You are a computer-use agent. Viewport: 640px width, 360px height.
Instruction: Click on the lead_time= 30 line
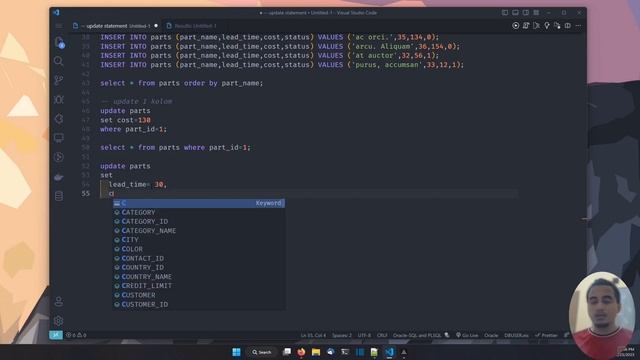[138, 184]
